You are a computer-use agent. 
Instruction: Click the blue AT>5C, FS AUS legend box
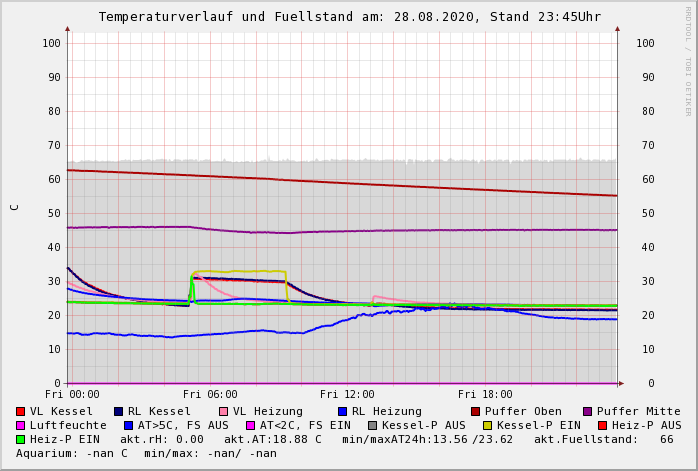(x=129, y=425)
